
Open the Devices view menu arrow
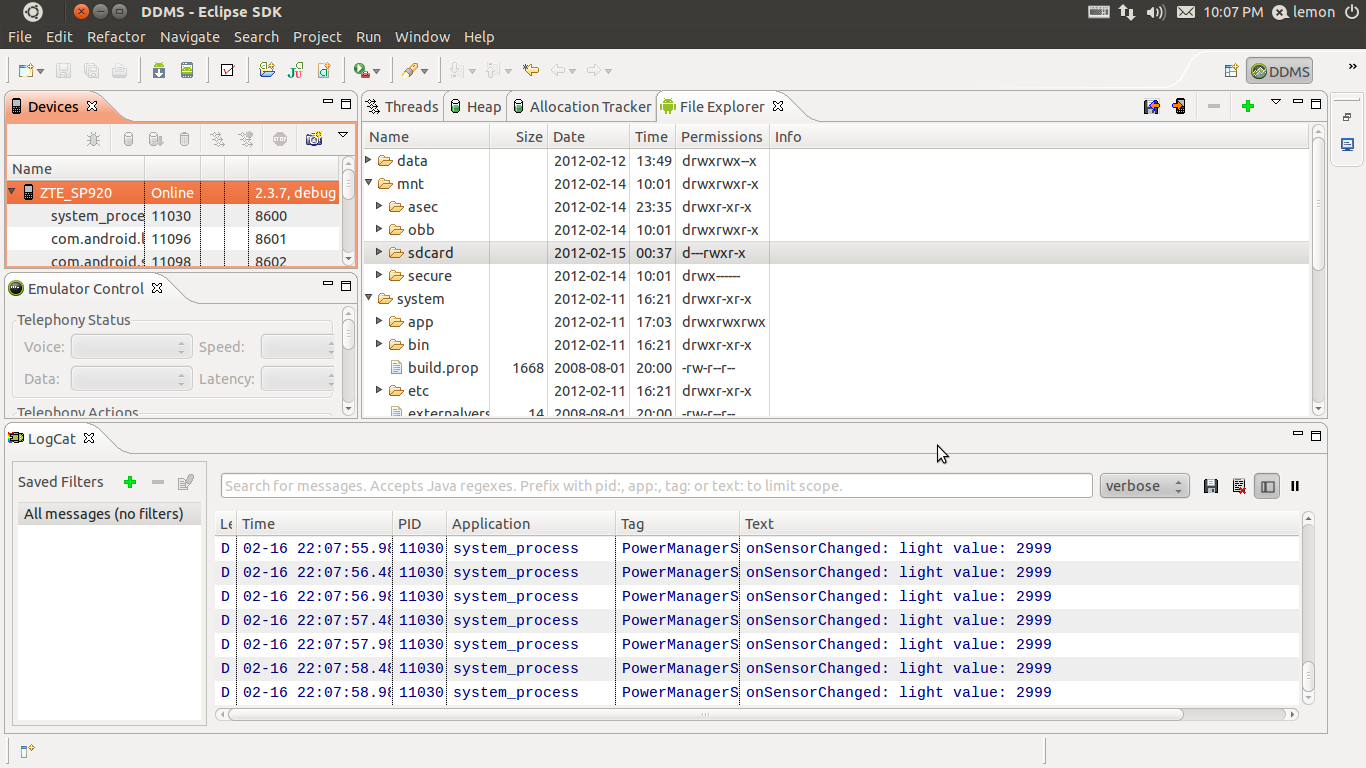click(x=343, y=134)
